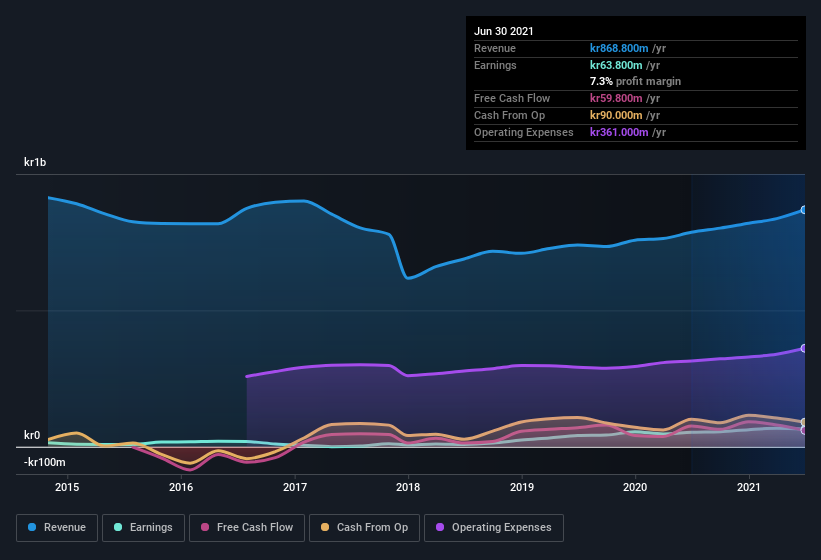Click the kr63.800m earnings value
The width and height of the screenshot is (821, 560).
click(616, 65)
